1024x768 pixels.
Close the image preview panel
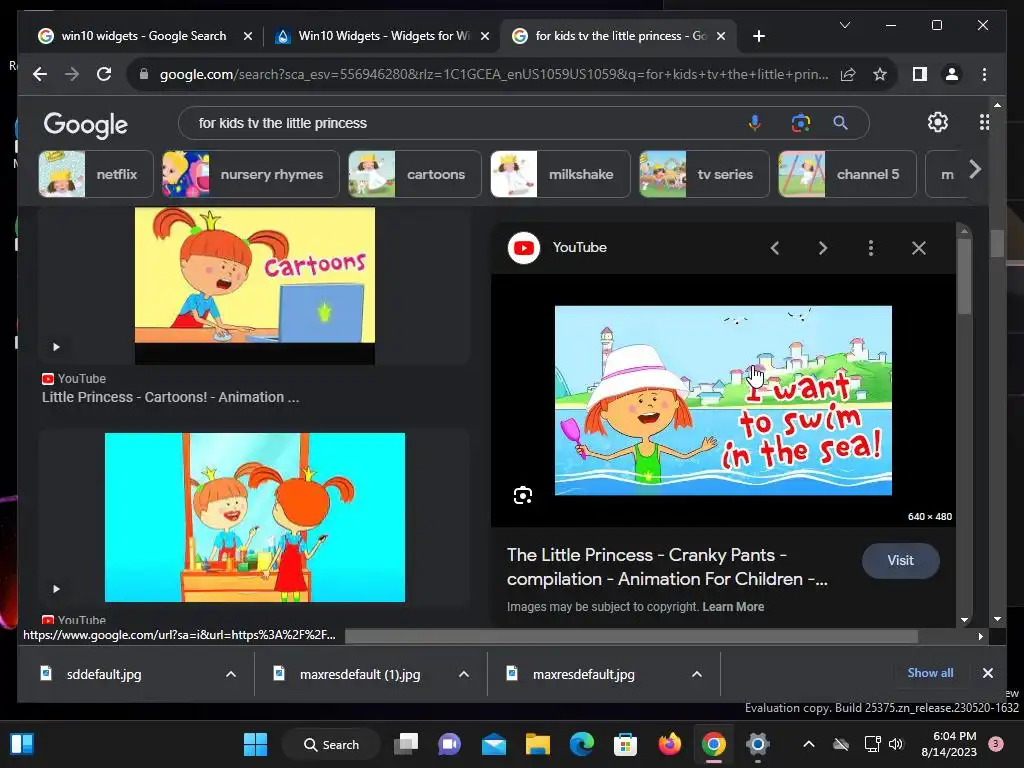pos(919,248)
